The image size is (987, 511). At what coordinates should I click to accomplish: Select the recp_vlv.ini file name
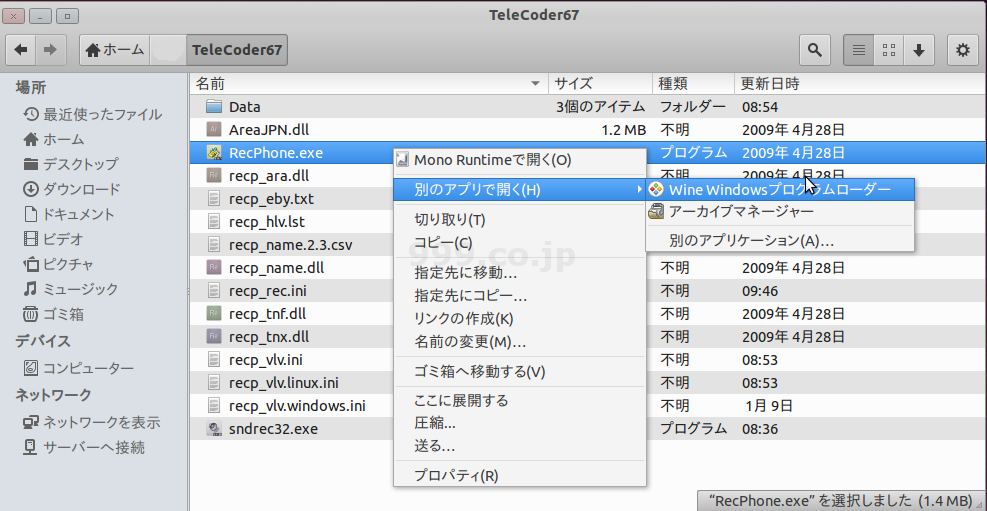268,360
